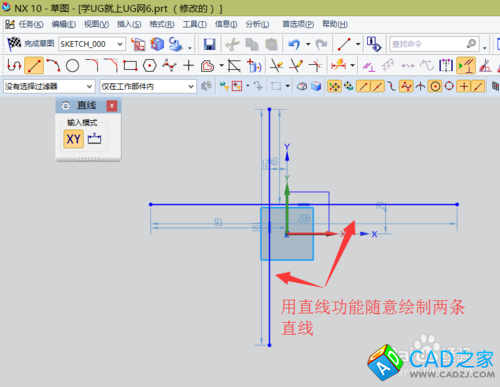Open the 分析(L) menu
The height and width of the screenshot is (387, 500).
click(257, 24)
